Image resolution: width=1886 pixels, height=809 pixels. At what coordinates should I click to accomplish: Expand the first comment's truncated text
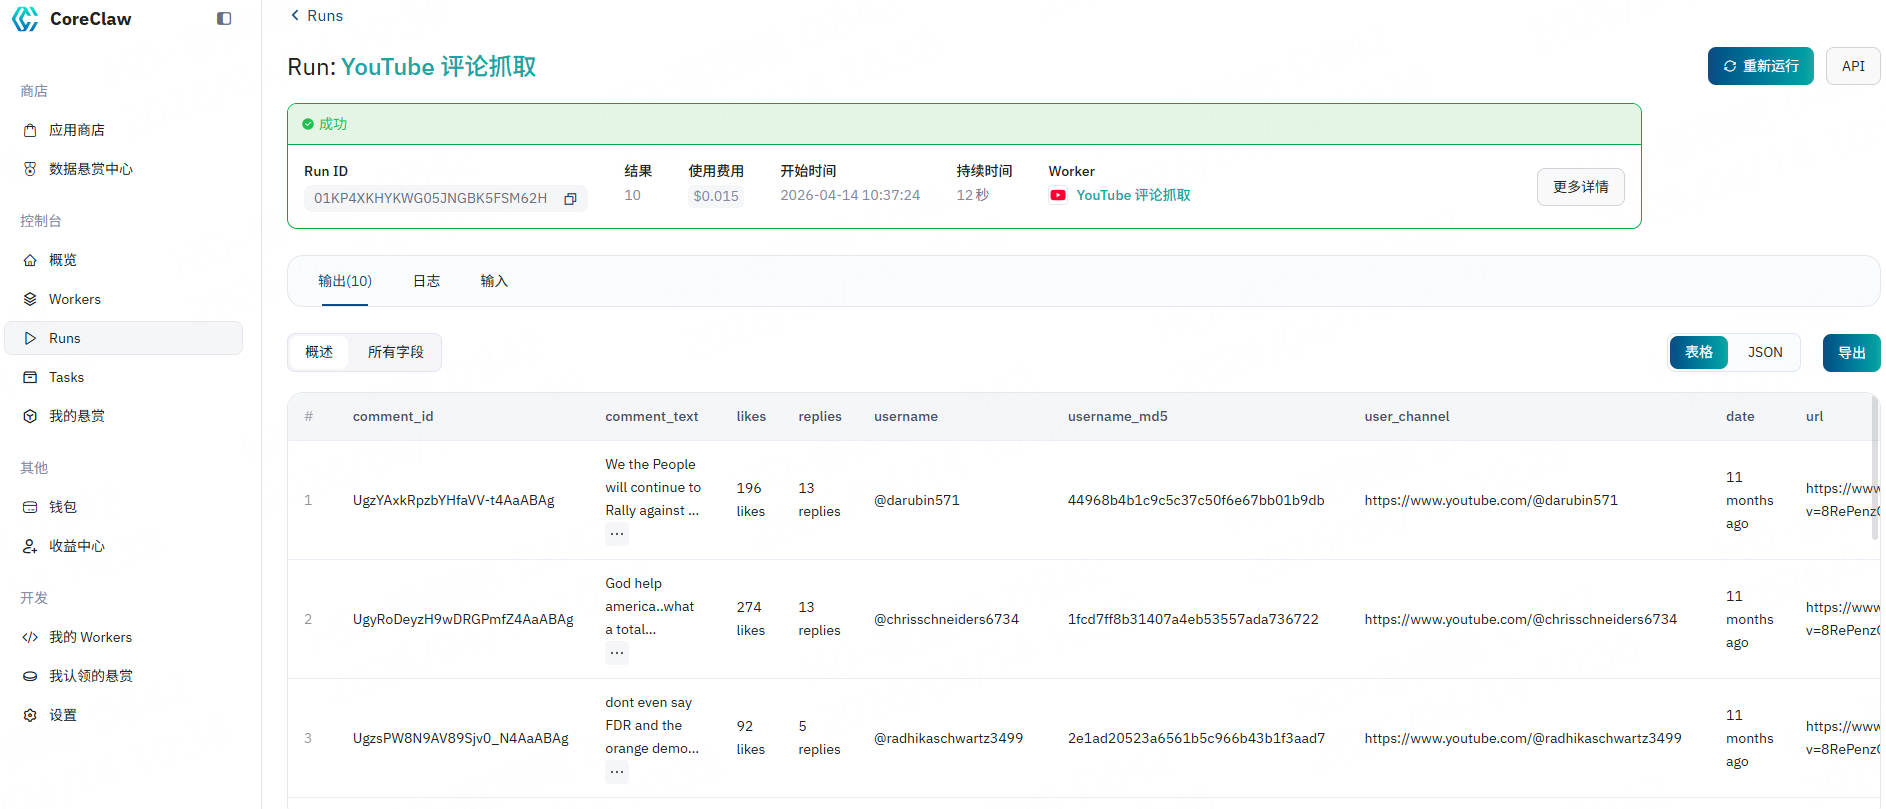(x=617, y=534)
